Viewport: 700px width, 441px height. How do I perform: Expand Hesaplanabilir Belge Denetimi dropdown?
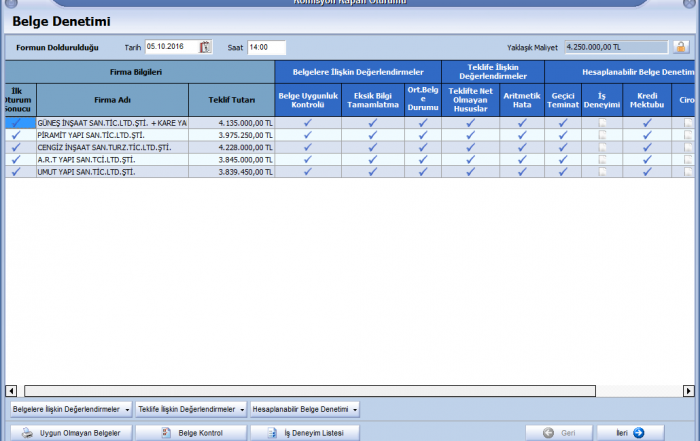pyautogui.click(x=304, y=409)
